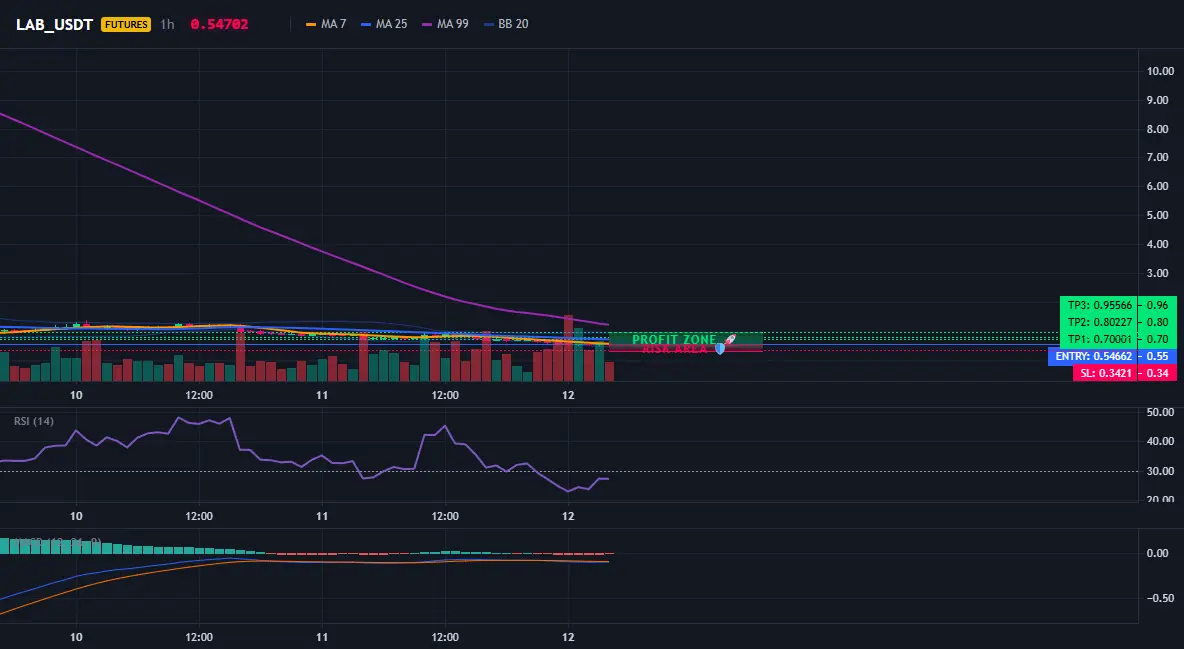Click the shield icon beside RISK AREA

tap(720, 349)
